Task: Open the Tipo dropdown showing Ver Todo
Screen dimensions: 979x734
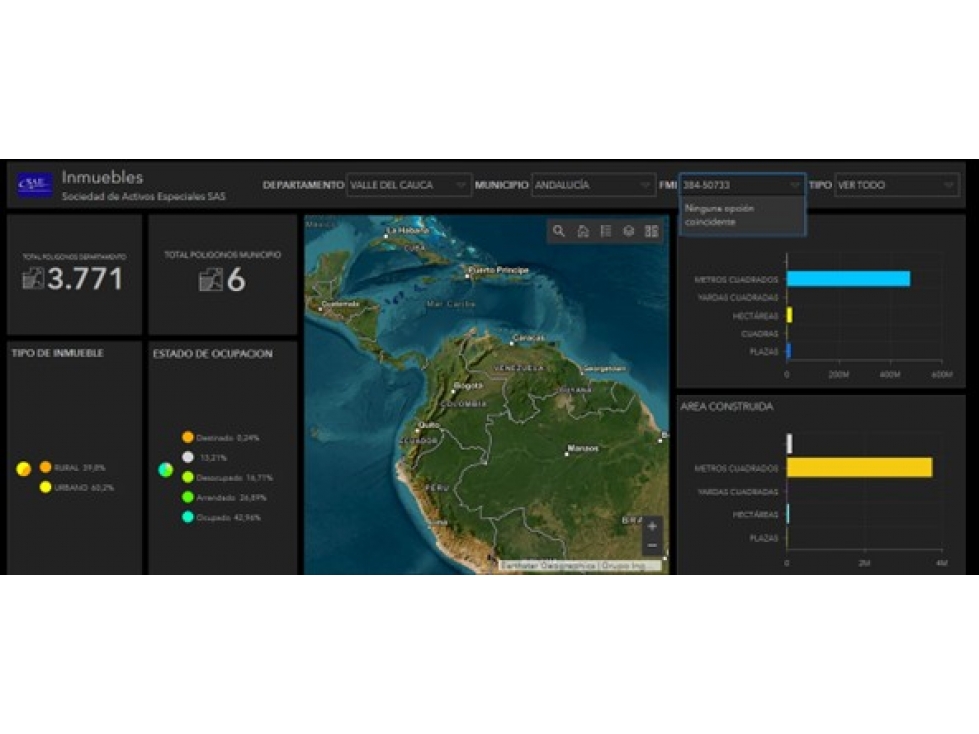Action: (x=896, y=185)
